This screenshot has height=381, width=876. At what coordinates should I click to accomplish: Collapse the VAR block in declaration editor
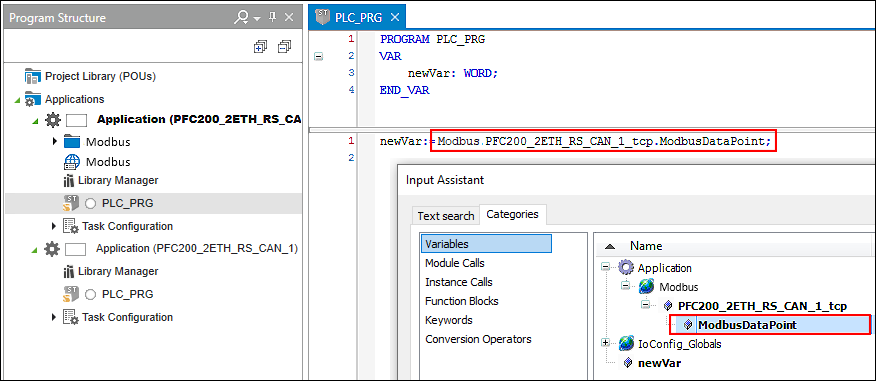tap(318, 56)
